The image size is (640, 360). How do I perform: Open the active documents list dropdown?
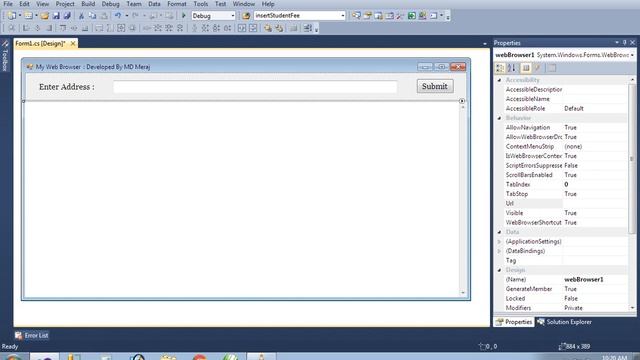click(x=485, y=43)
